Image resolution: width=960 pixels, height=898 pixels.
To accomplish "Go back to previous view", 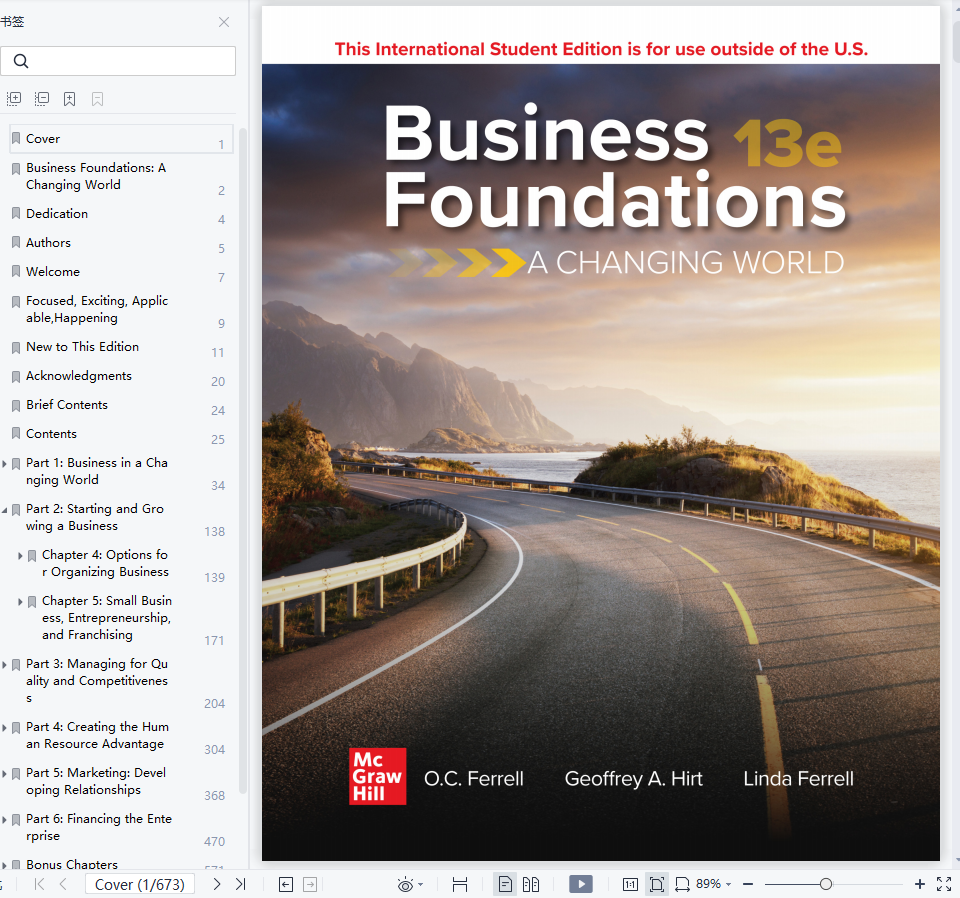I will (x=286, y=885).
